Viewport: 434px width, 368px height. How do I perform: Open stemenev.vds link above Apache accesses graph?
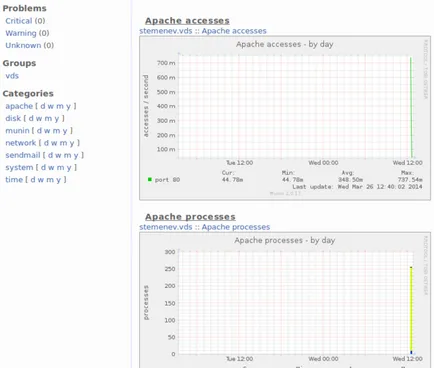pos(166,31)
